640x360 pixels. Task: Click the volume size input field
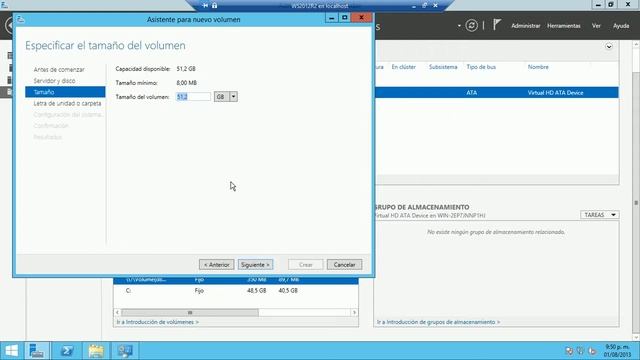coord(193,97)
